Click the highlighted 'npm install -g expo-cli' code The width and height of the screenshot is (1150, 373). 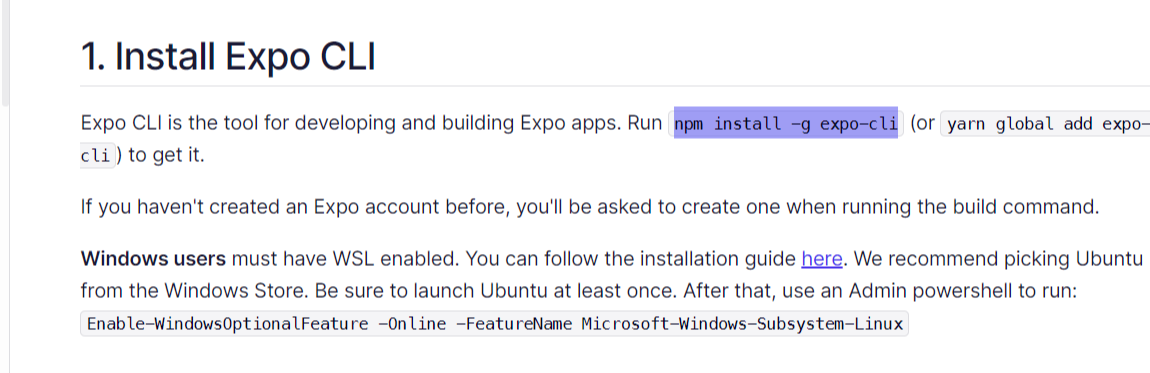click(x=785, y=123)
